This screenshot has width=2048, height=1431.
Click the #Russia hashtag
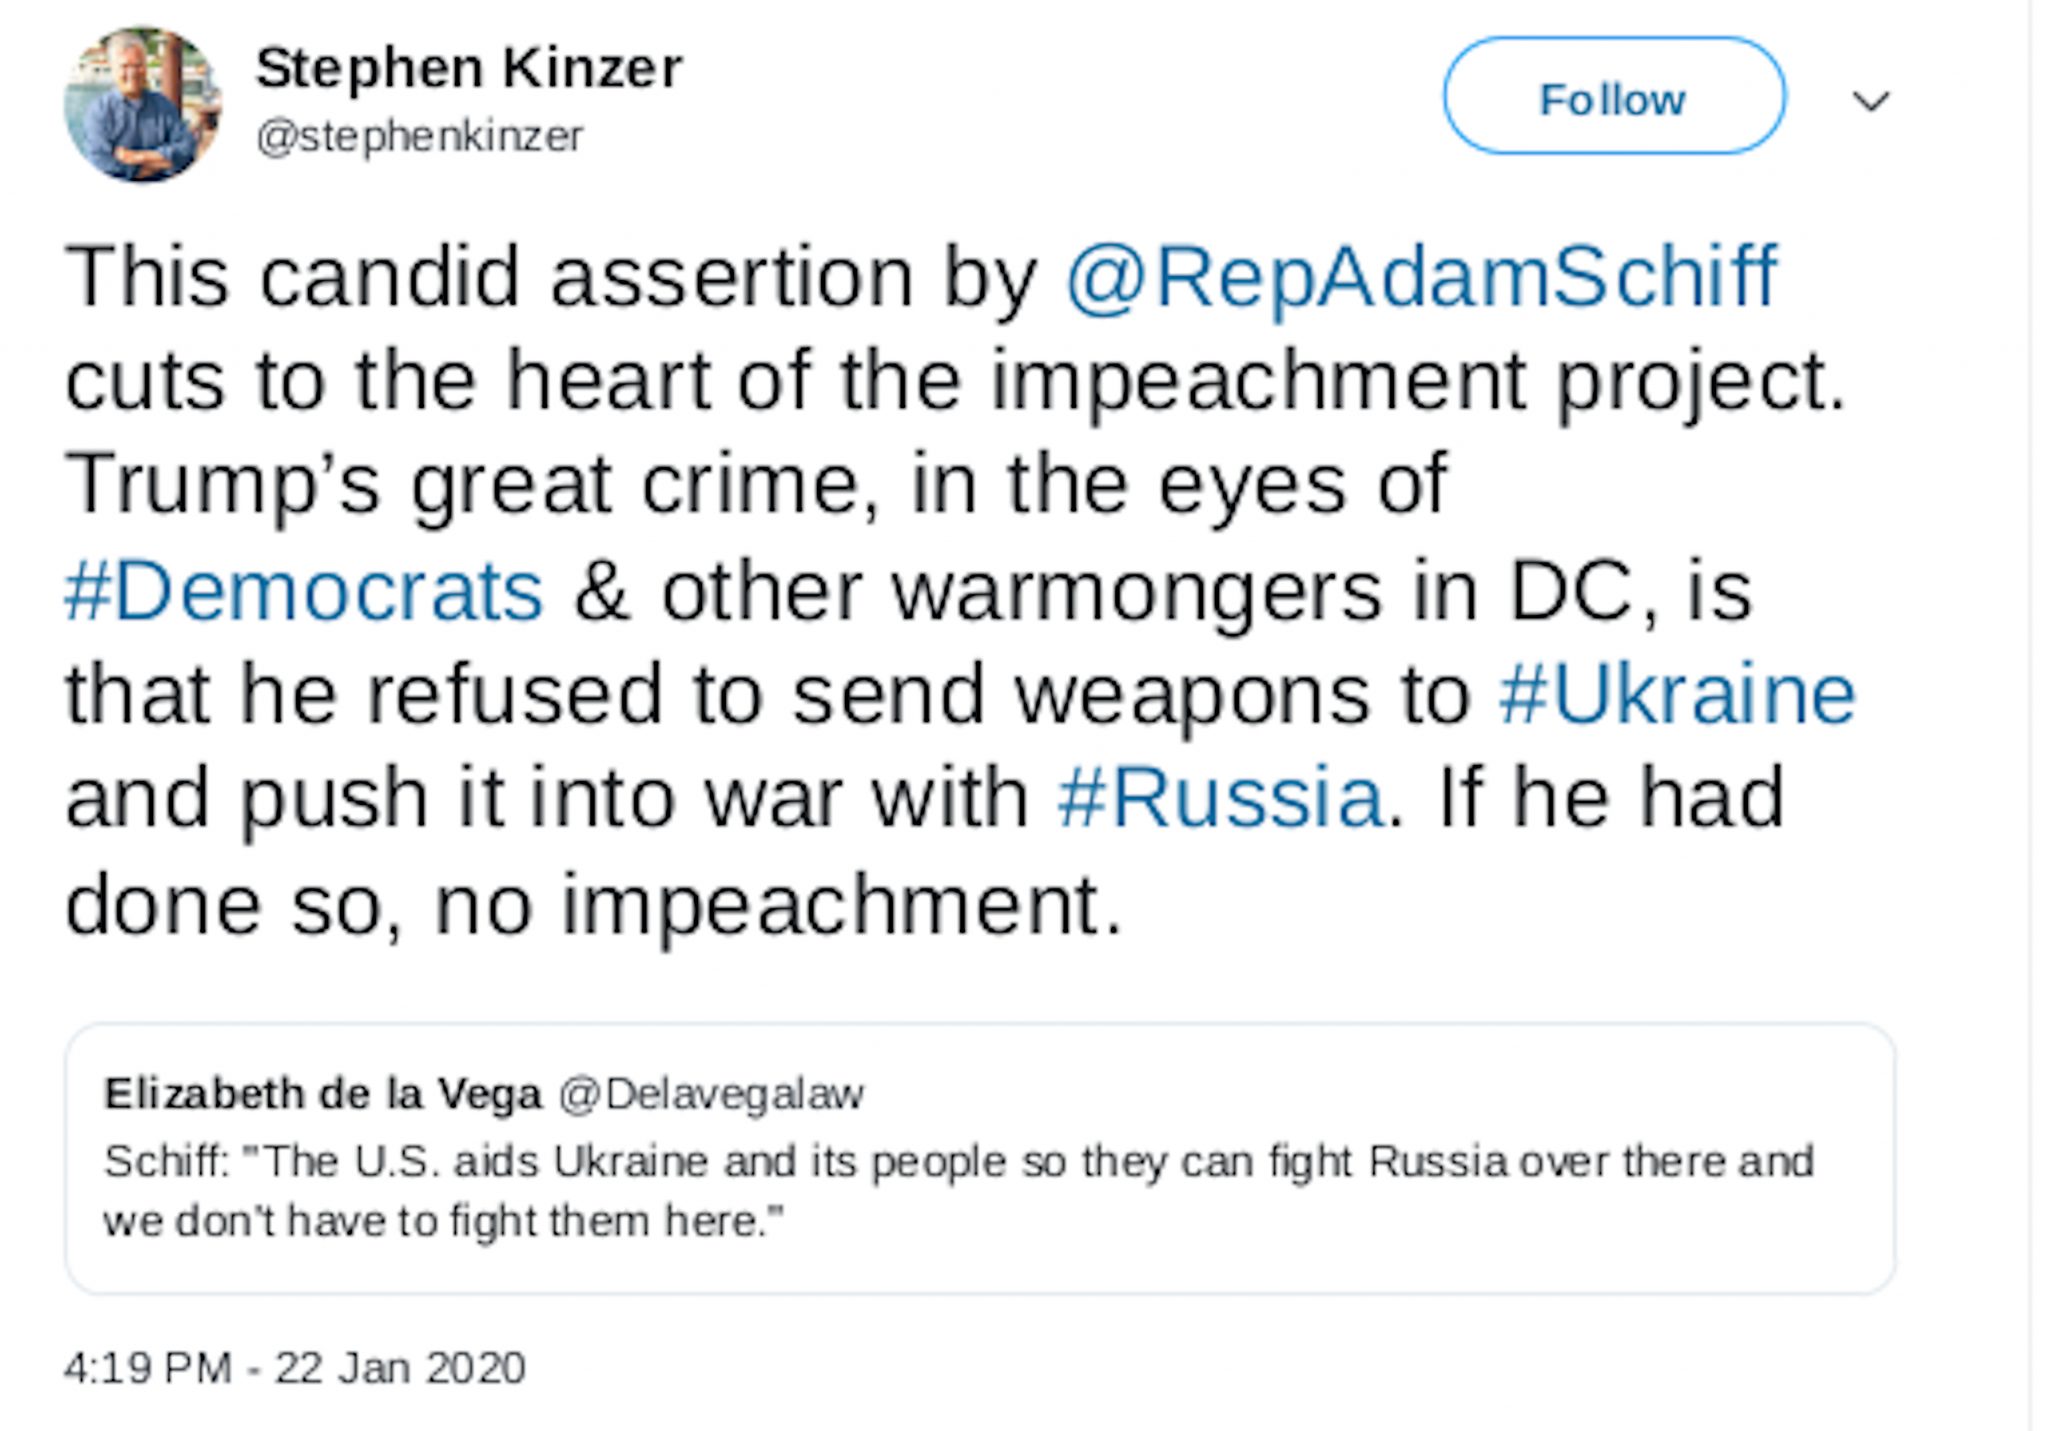point(1220,798)
